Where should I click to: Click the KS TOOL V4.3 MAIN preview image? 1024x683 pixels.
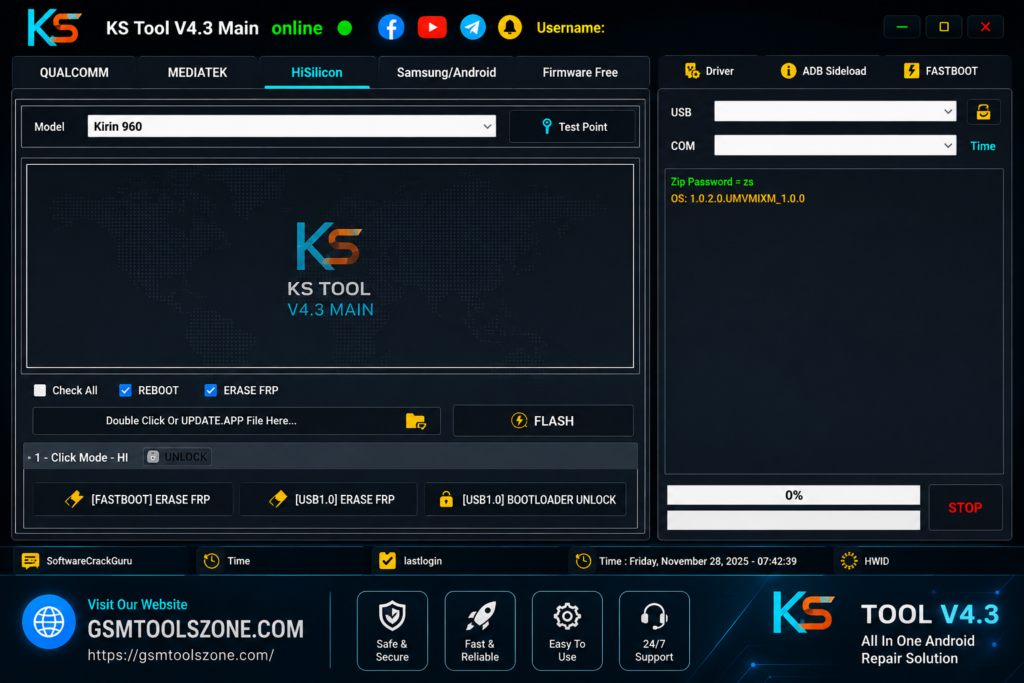point(330,266)
